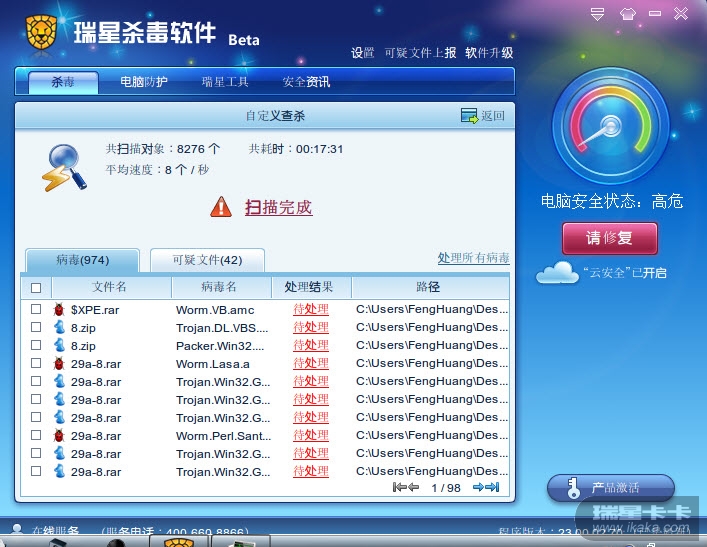Click 待处理 for $XPE.rar

(311, 309)
